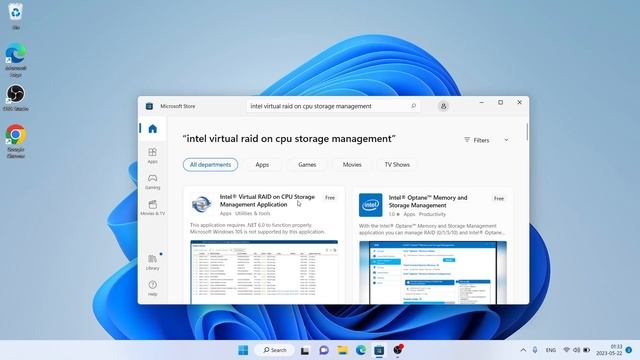Open the user profile account icon
Screen dimensions: 640x360
(443, 106)
